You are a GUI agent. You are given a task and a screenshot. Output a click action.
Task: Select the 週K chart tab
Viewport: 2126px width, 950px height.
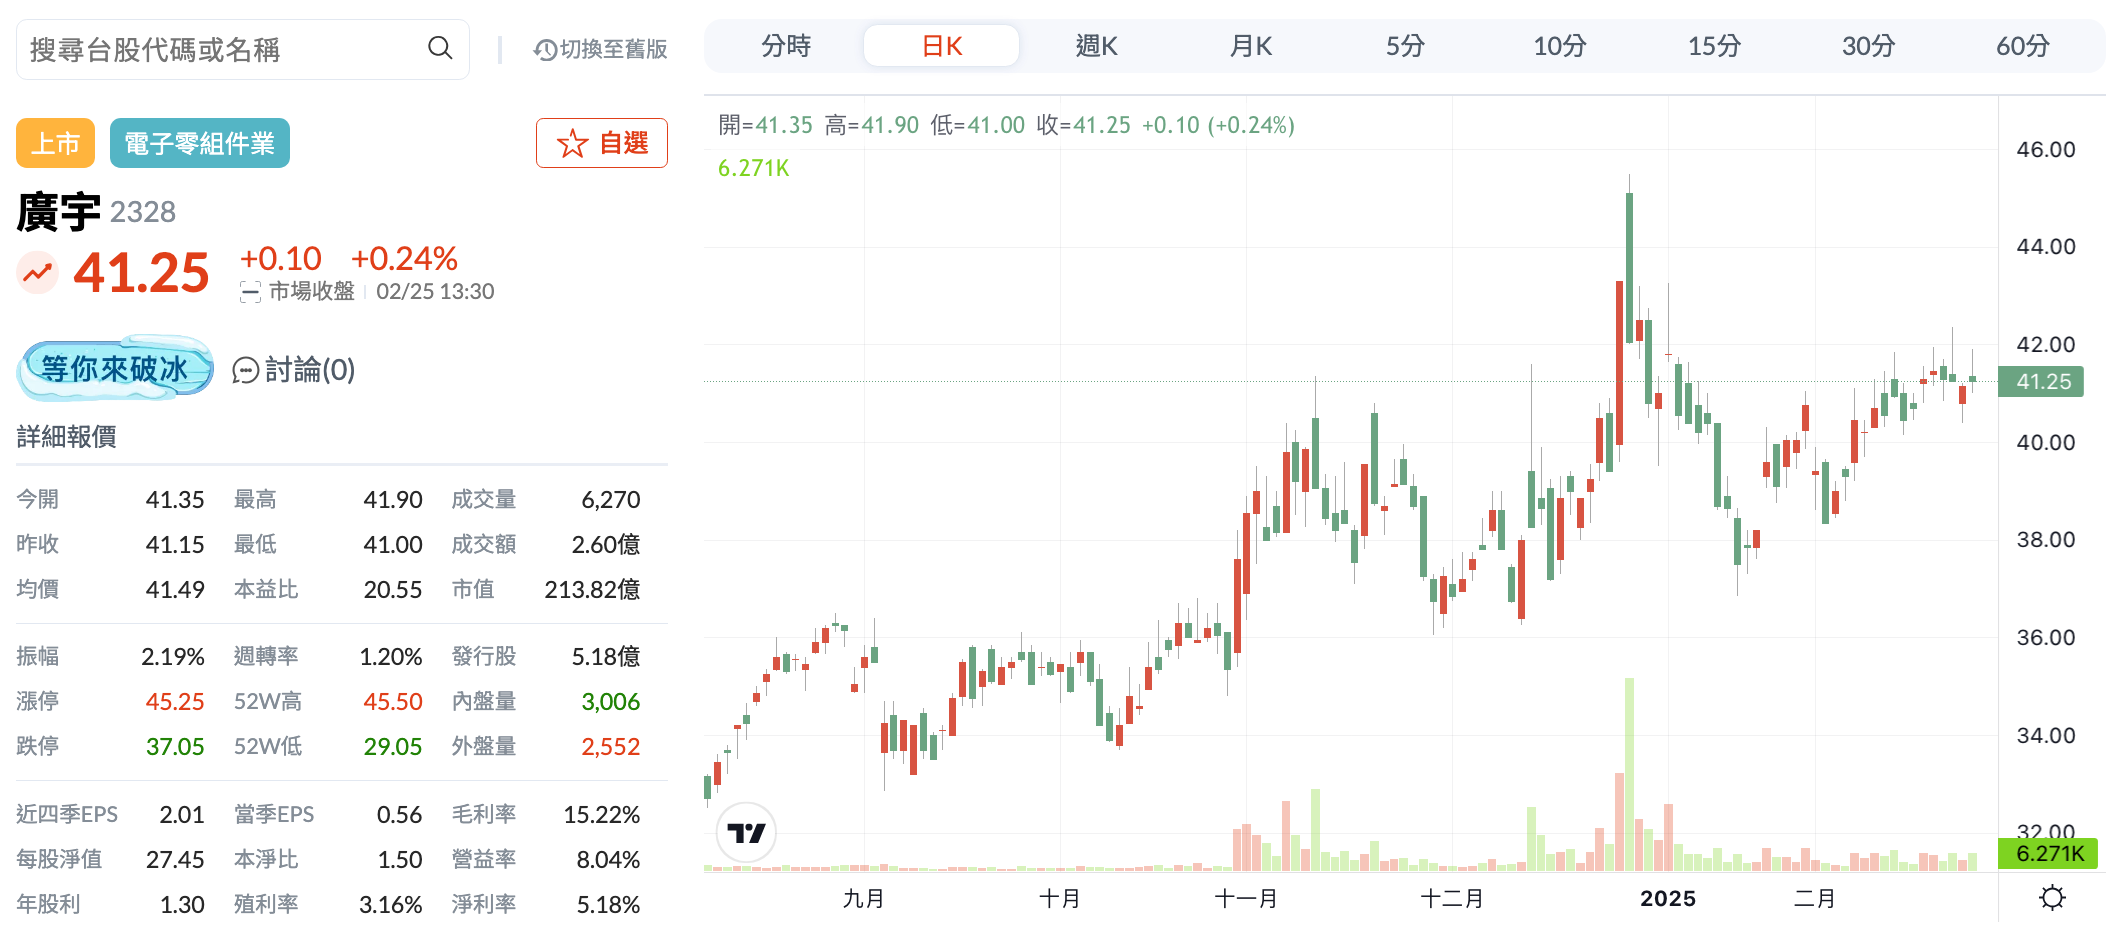[x=1096, y=46]
